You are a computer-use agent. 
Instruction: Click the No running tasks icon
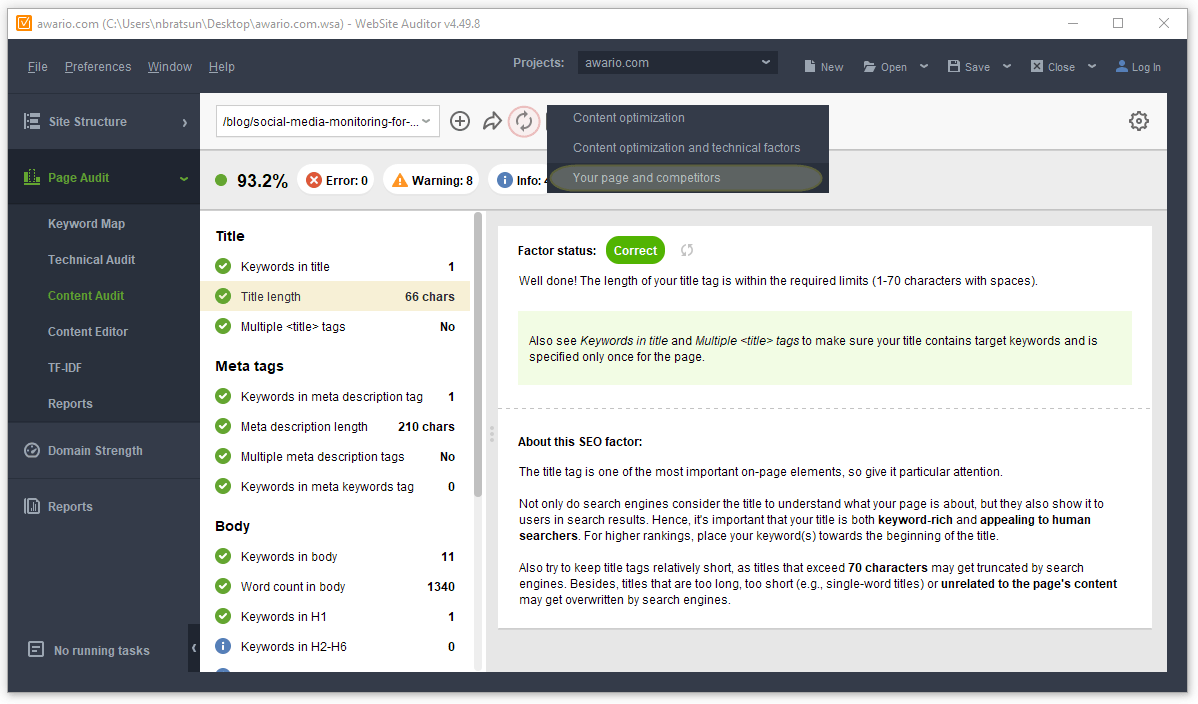click(35, 650)
